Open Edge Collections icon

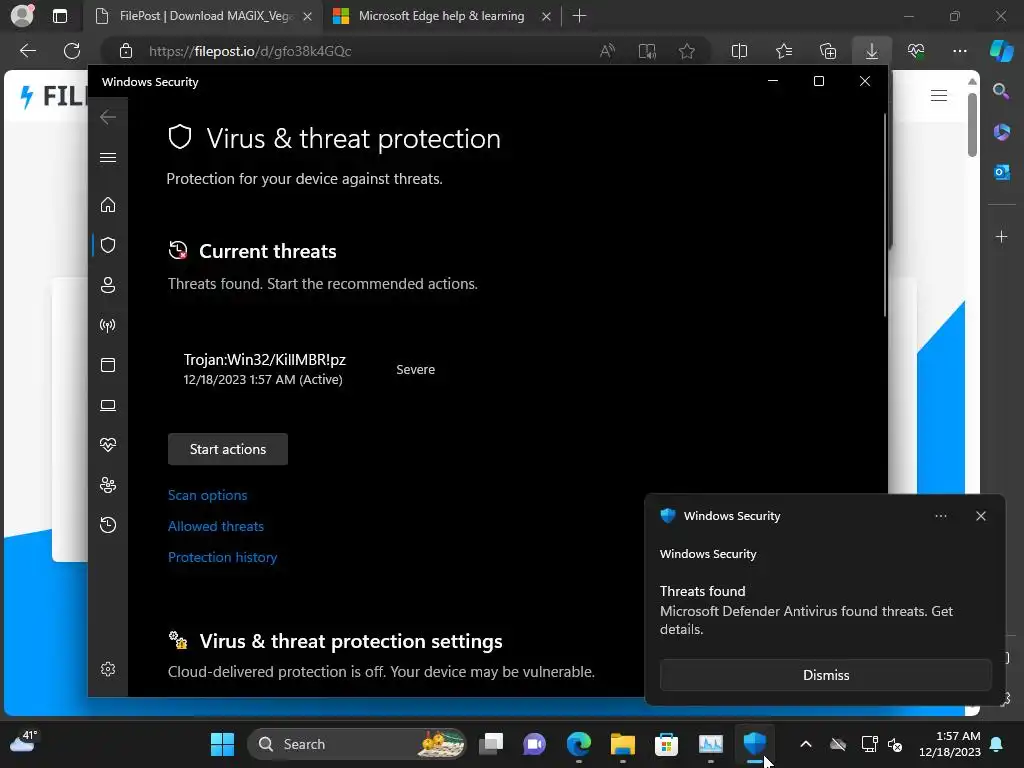coord(828,51)
